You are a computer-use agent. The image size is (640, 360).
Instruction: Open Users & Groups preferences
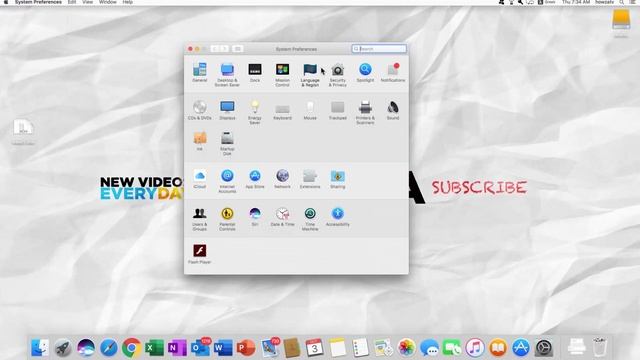tap(200, 219)
